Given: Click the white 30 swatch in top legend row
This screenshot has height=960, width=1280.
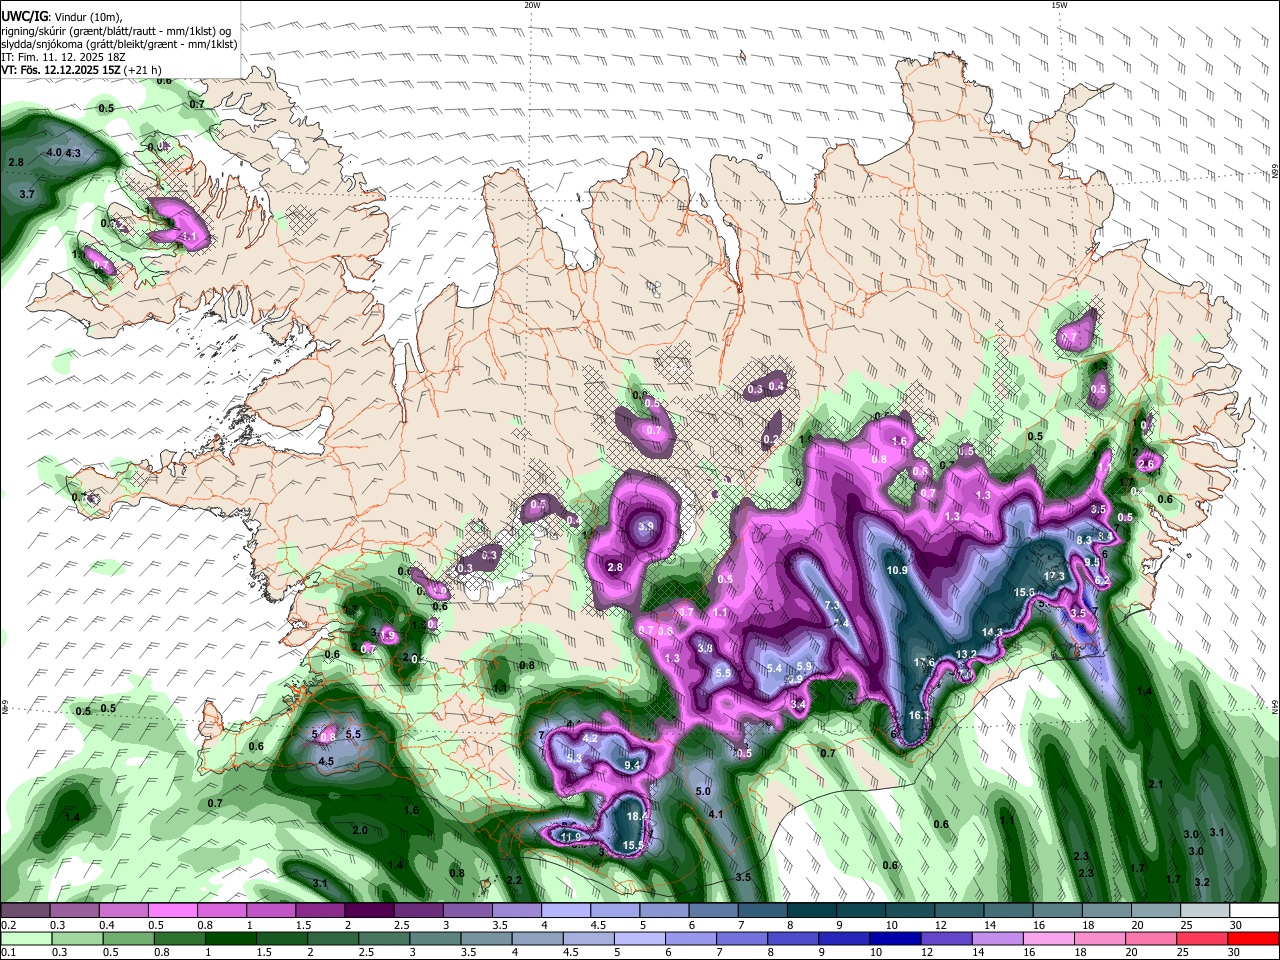Looking at the screenshot, I should click(1253, 911).
